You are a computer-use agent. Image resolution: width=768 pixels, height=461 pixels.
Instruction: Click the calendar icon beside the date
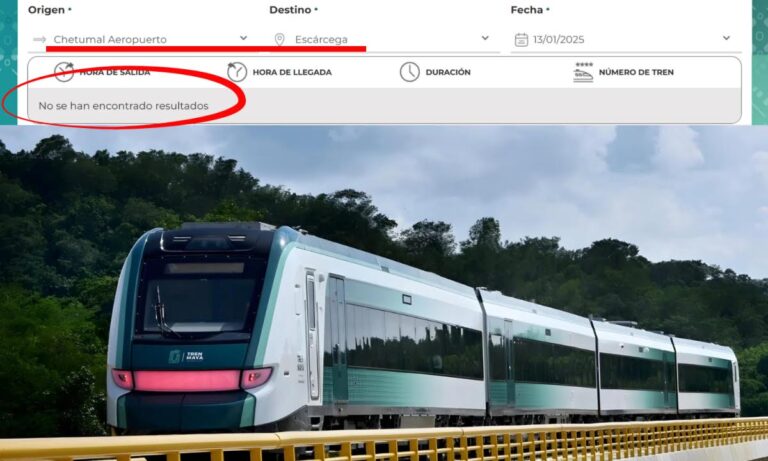(x=521, y=40)
